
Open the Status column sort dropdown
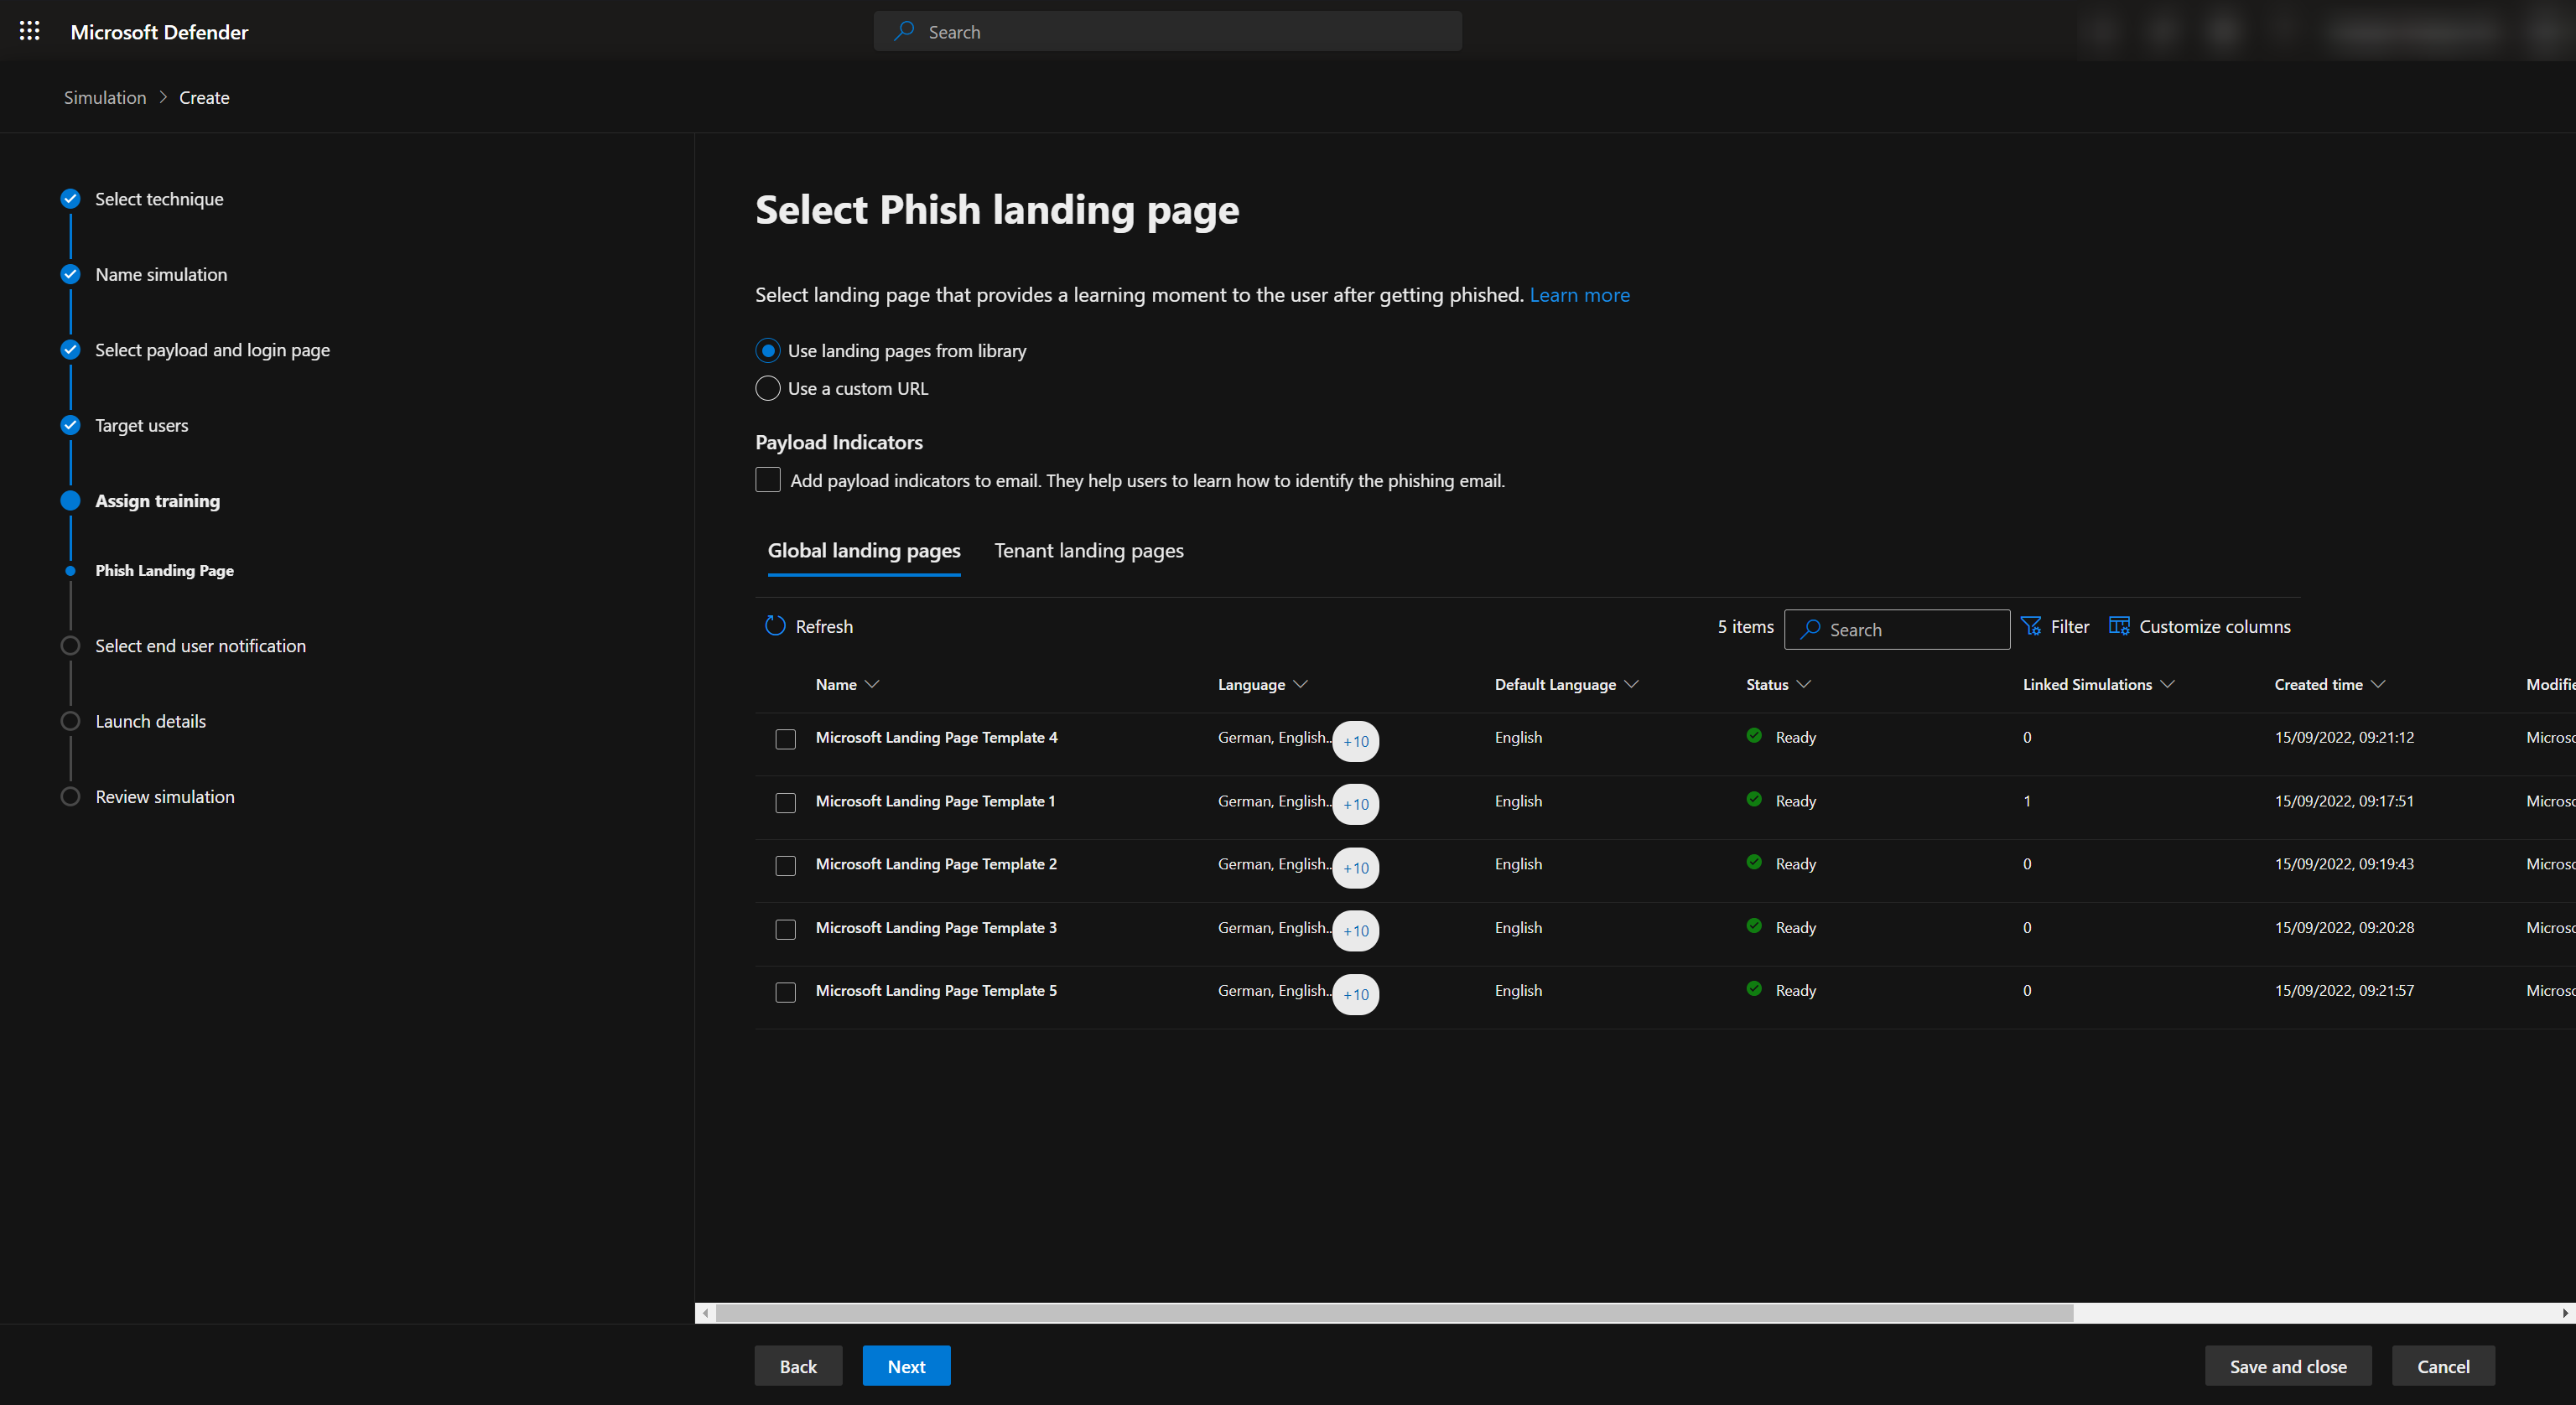click(1803, 684)
